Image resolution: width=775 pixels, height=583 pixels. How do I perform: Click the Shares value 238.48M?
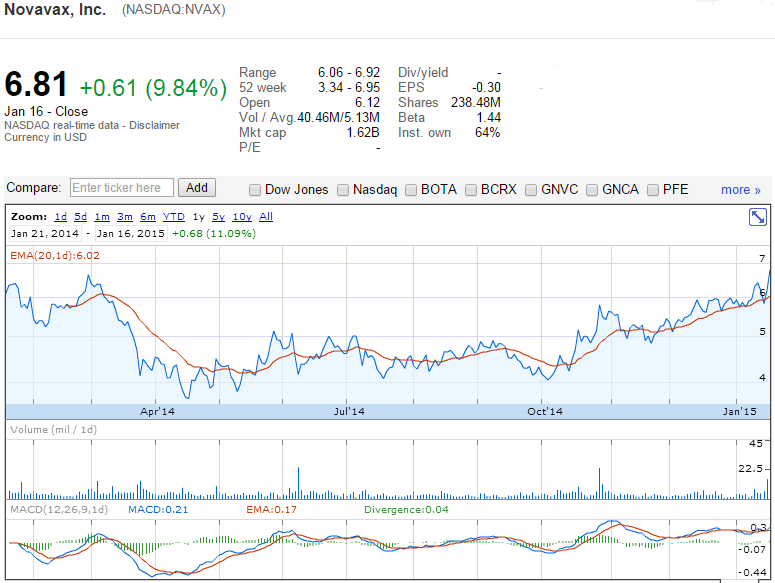click(475, 102)
